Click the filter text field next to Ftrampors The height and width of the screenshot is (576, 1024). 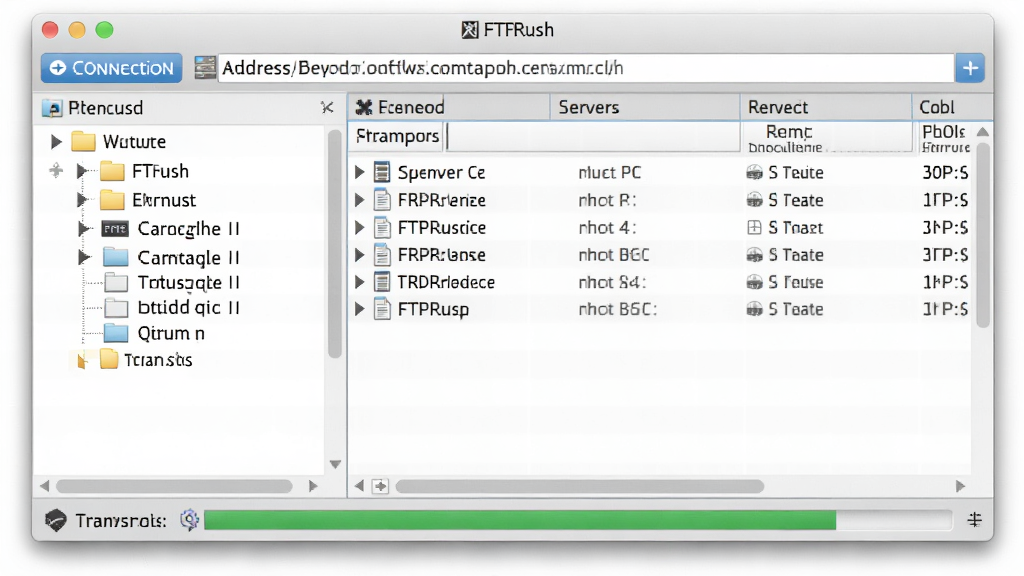(x=592, y=136)
